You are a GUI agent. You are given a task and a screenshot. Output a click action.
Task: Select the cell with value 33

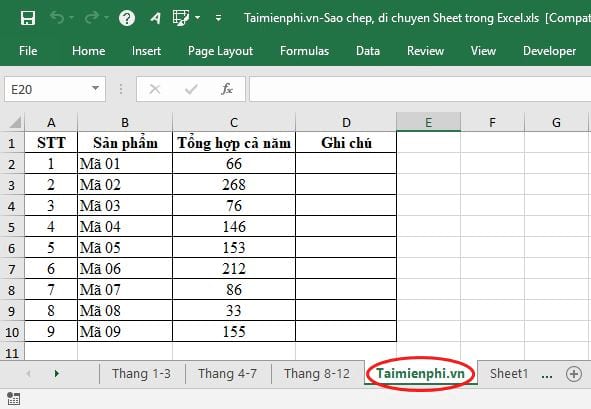234,311
